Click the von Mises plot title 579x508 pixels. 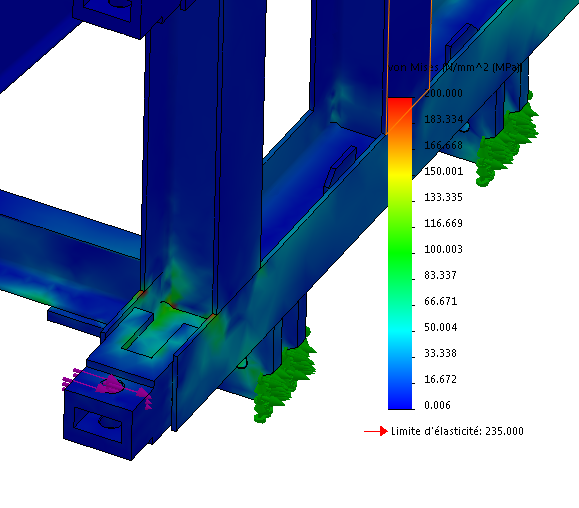click(x=455, y=67)
